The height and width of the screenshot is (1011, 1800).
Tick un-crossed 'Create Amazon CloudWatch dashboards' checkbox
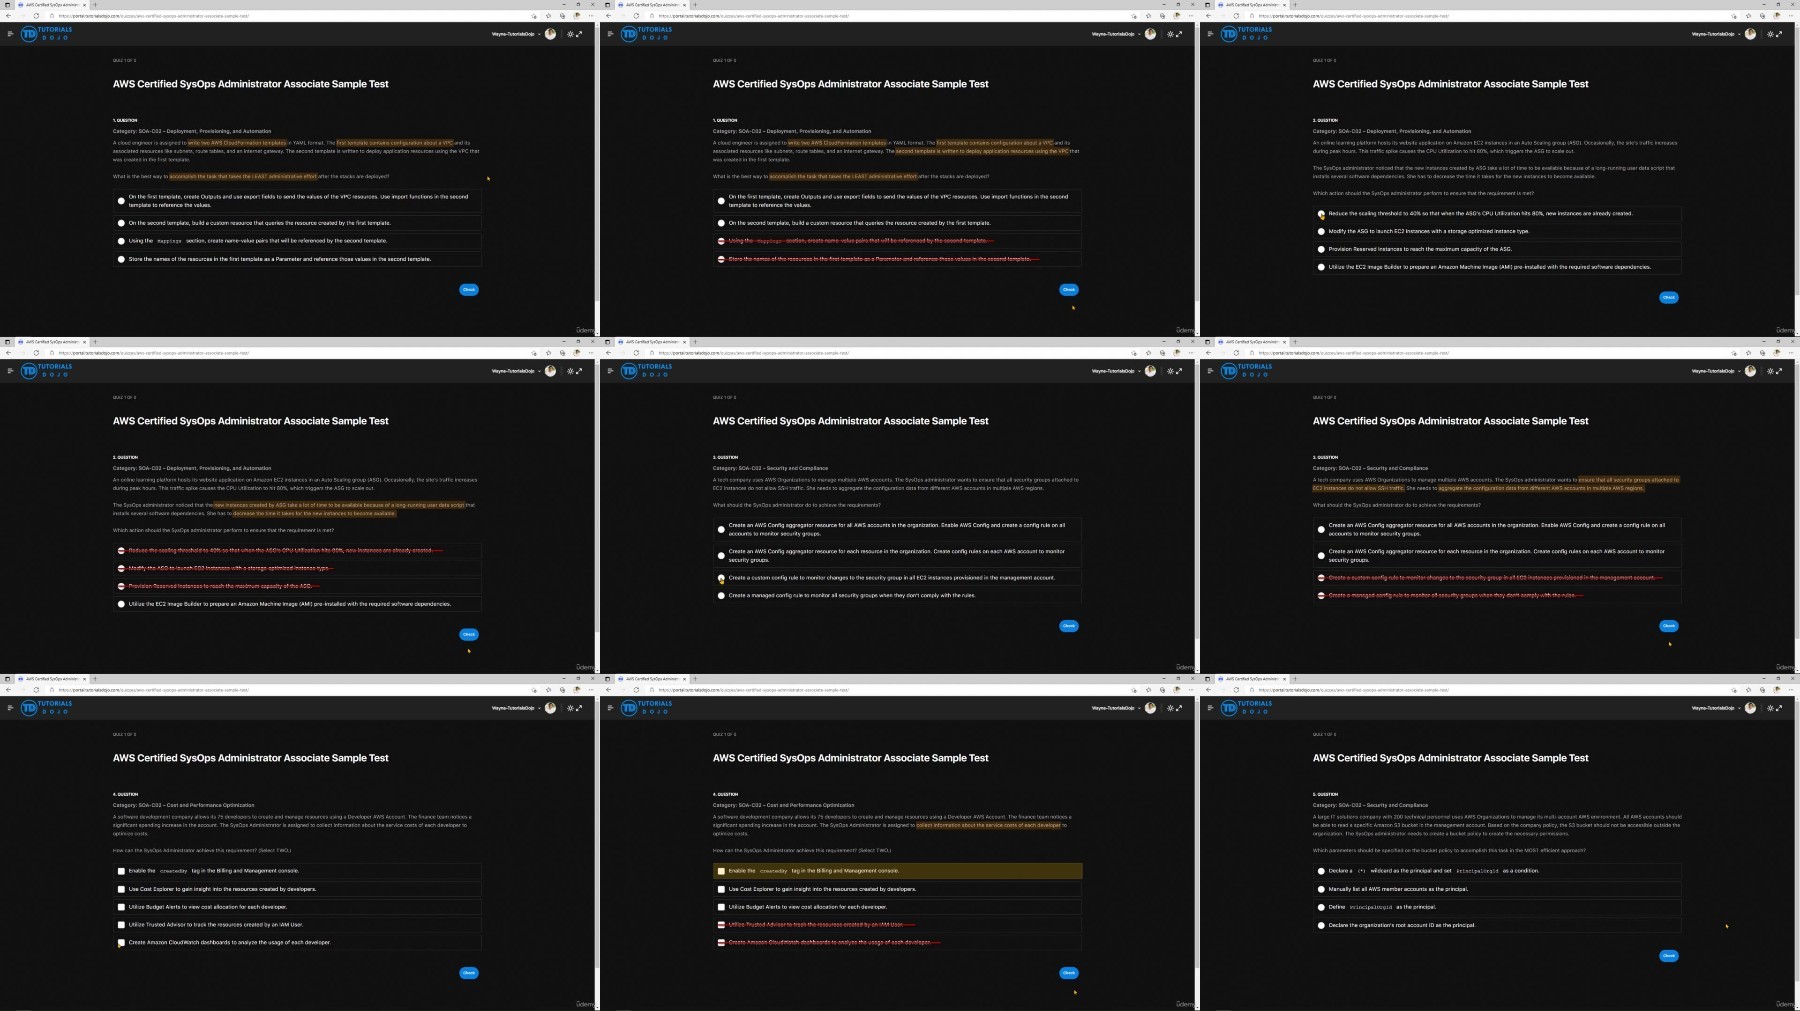pos(121,943)
